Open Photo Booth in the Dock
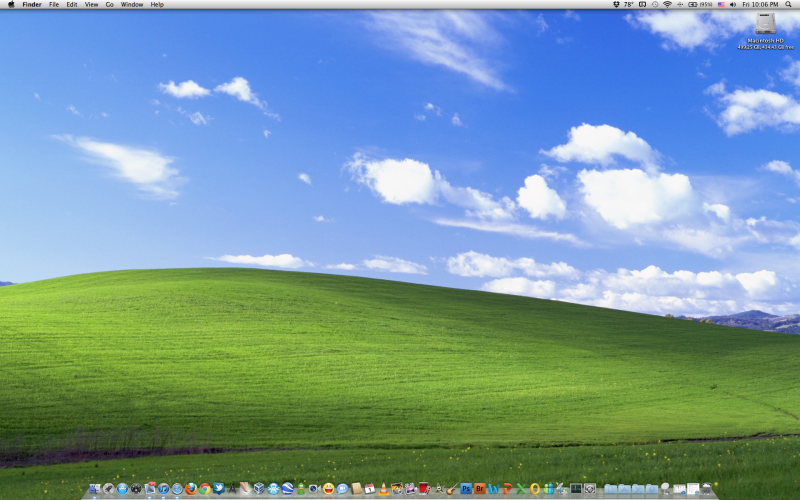 [x=423, y=488]
